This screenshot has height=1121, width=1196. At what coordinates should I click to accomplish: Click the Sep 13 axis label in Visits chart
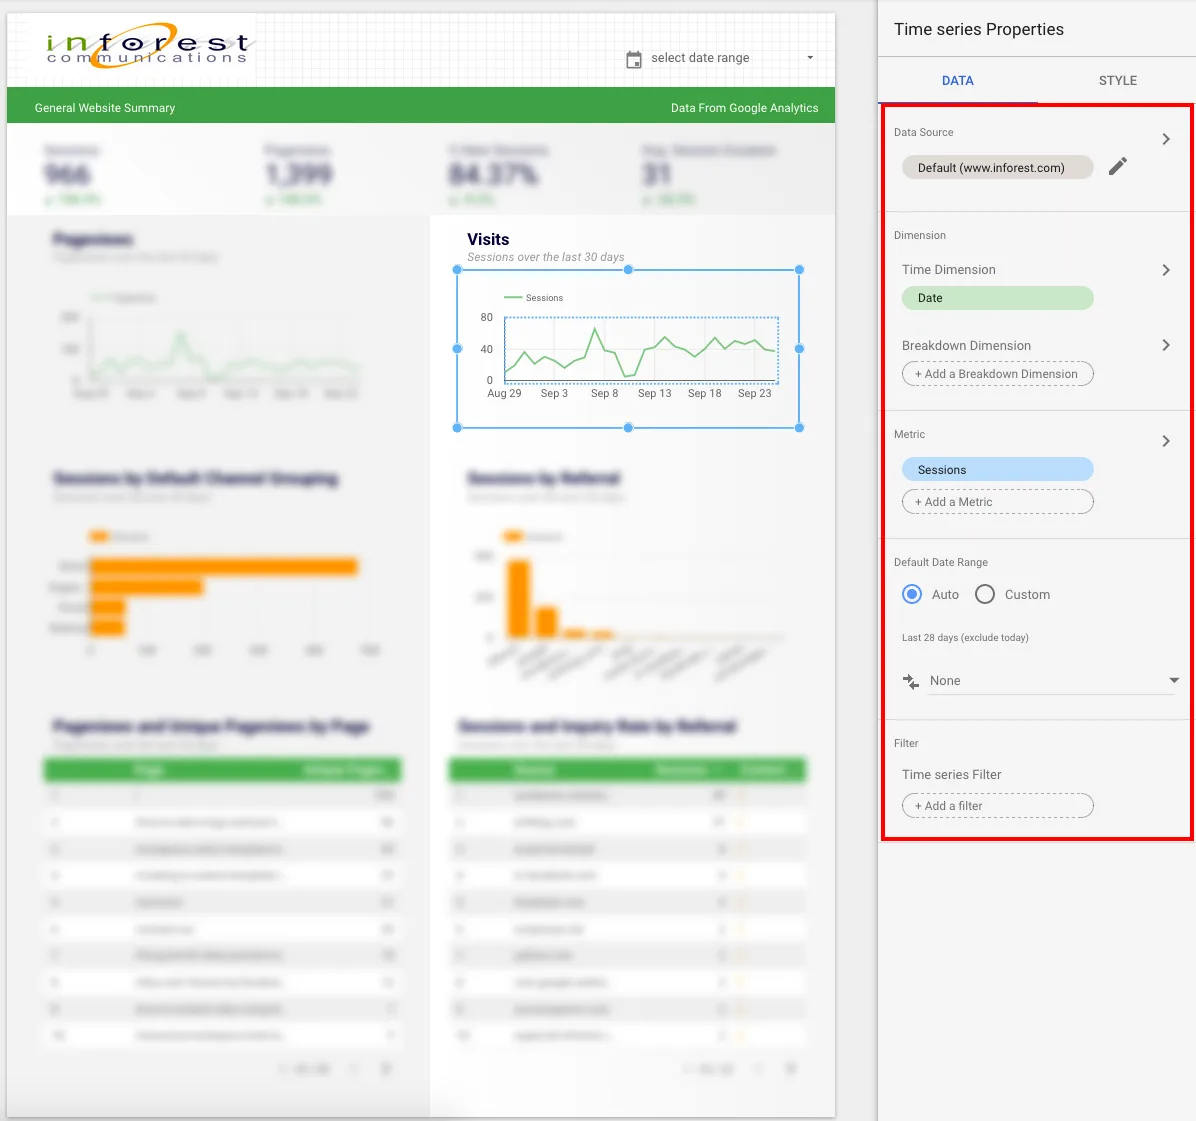coord(654,393)
